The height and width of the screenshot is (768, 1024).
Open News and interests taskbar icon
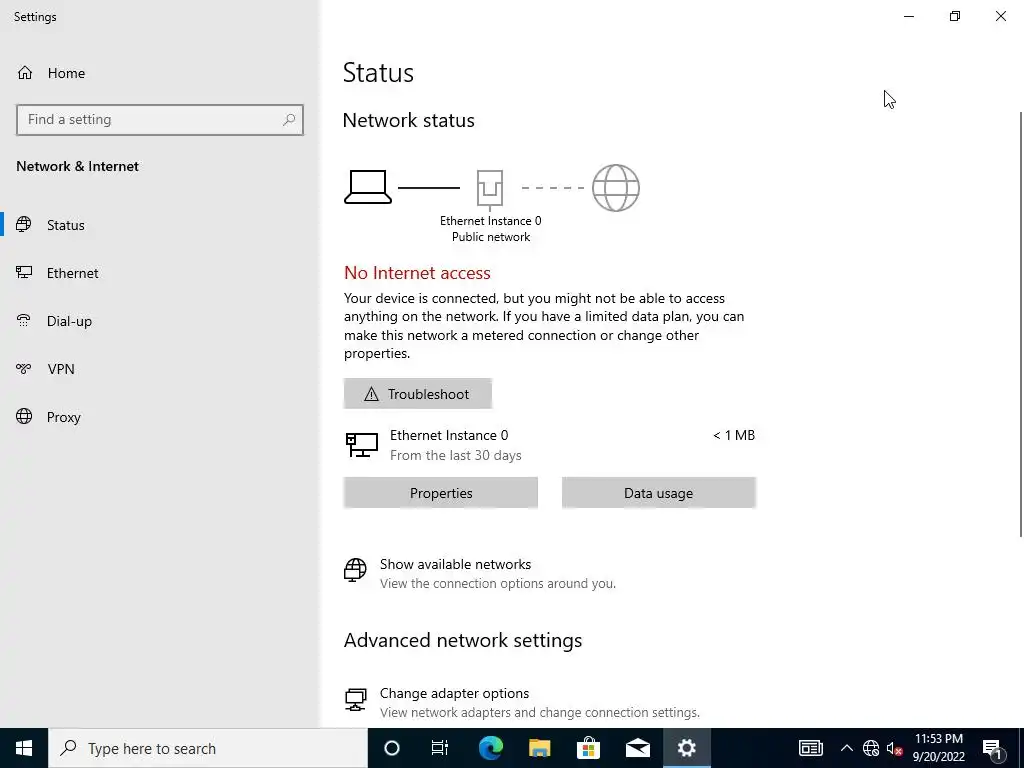810,748
